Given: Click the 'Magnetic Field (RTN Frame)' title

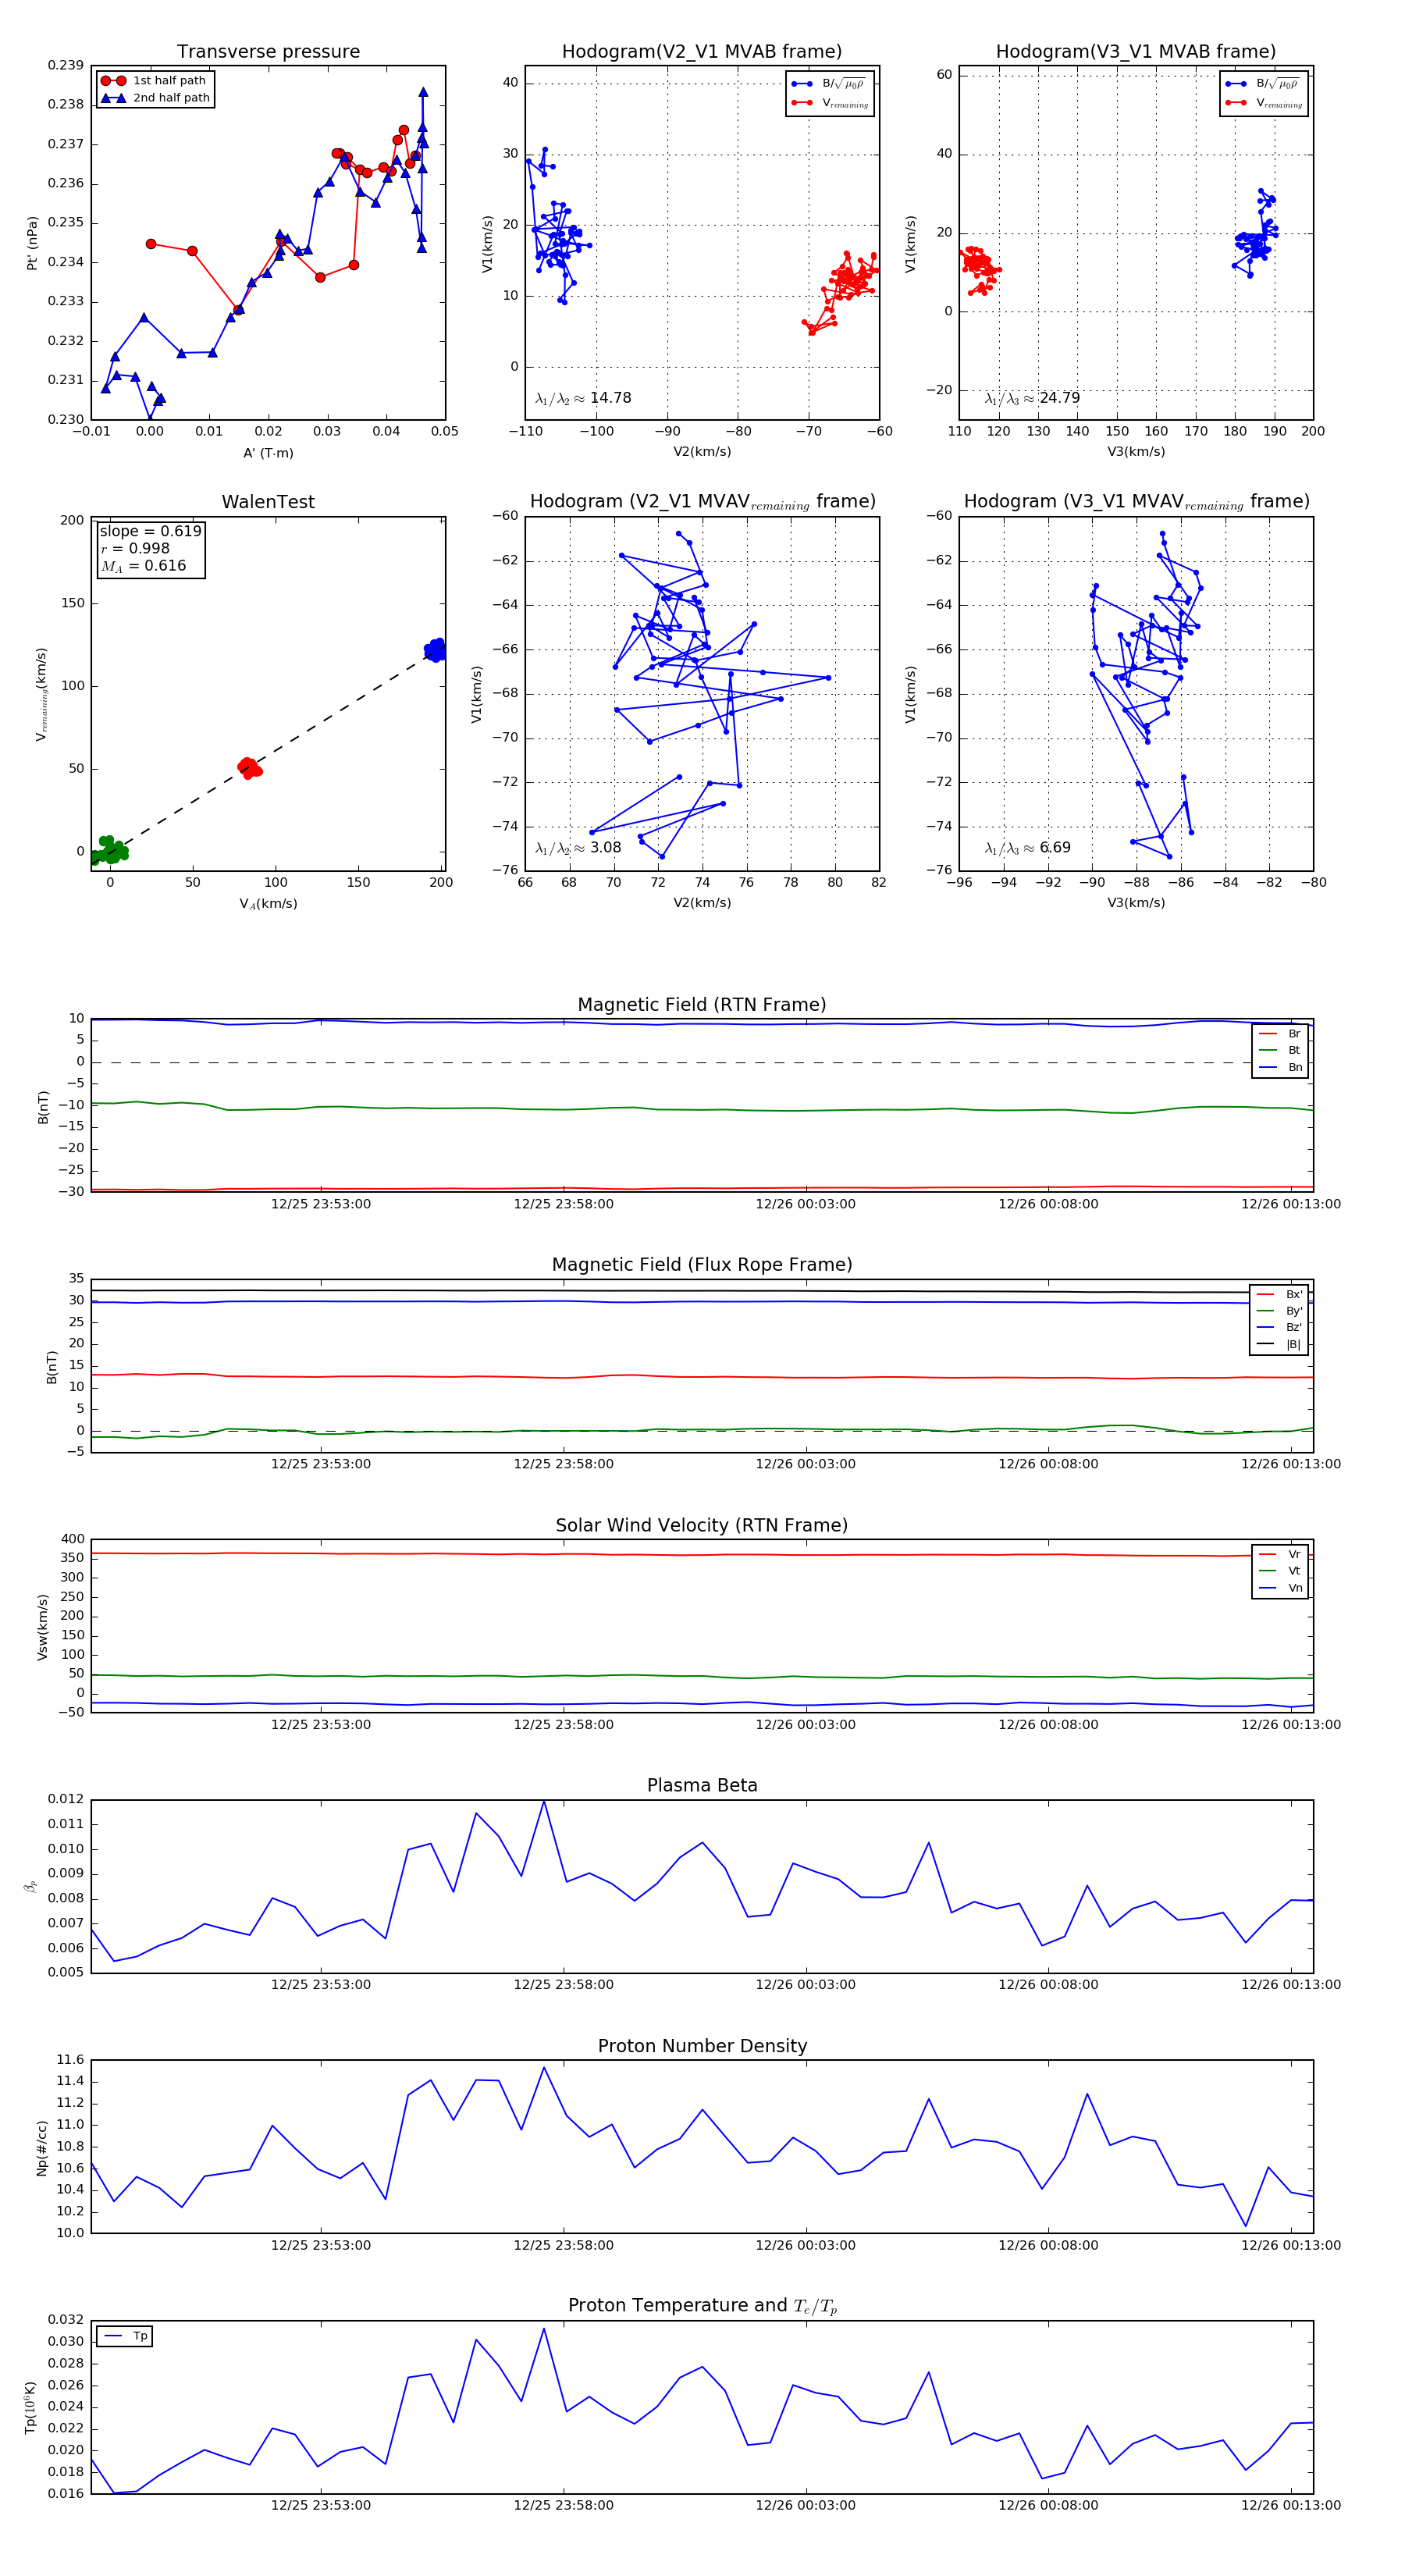Looking at the screenshot, I should [x=702, y=1005].
